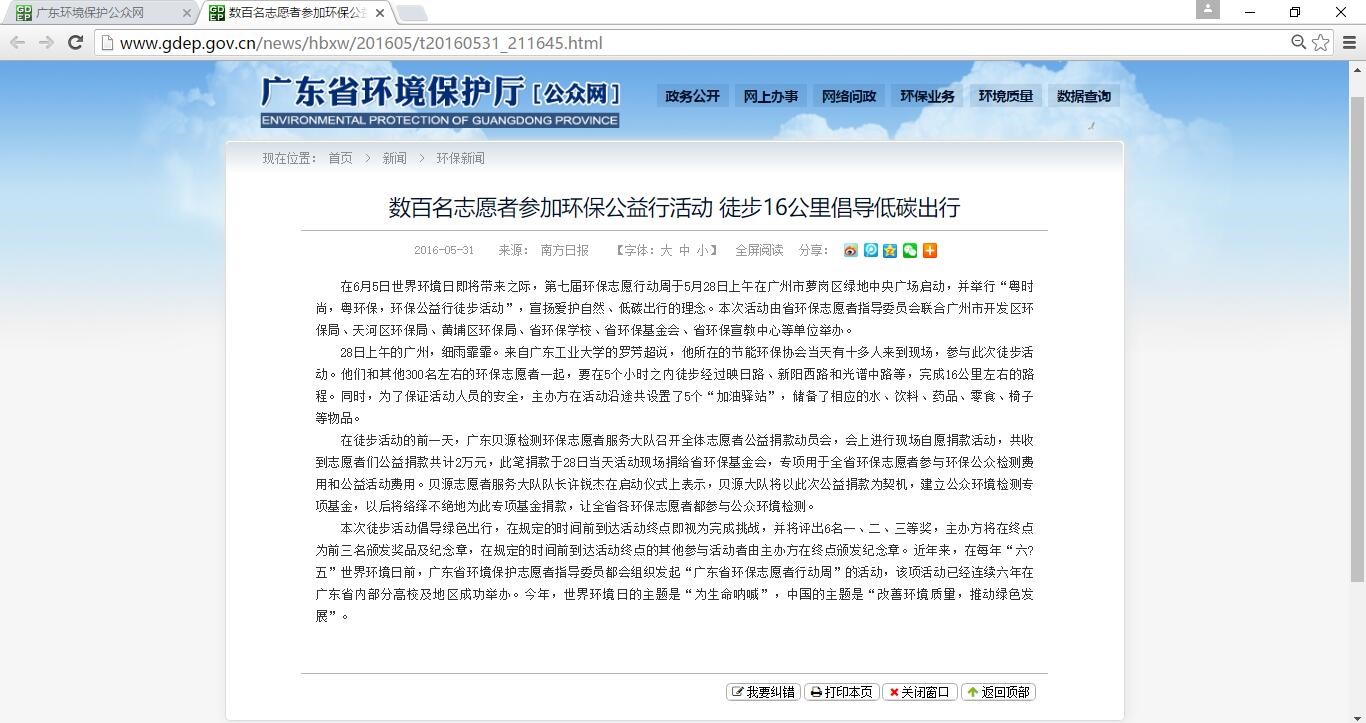Click scrollbar up arrow

coord(1357,69)
